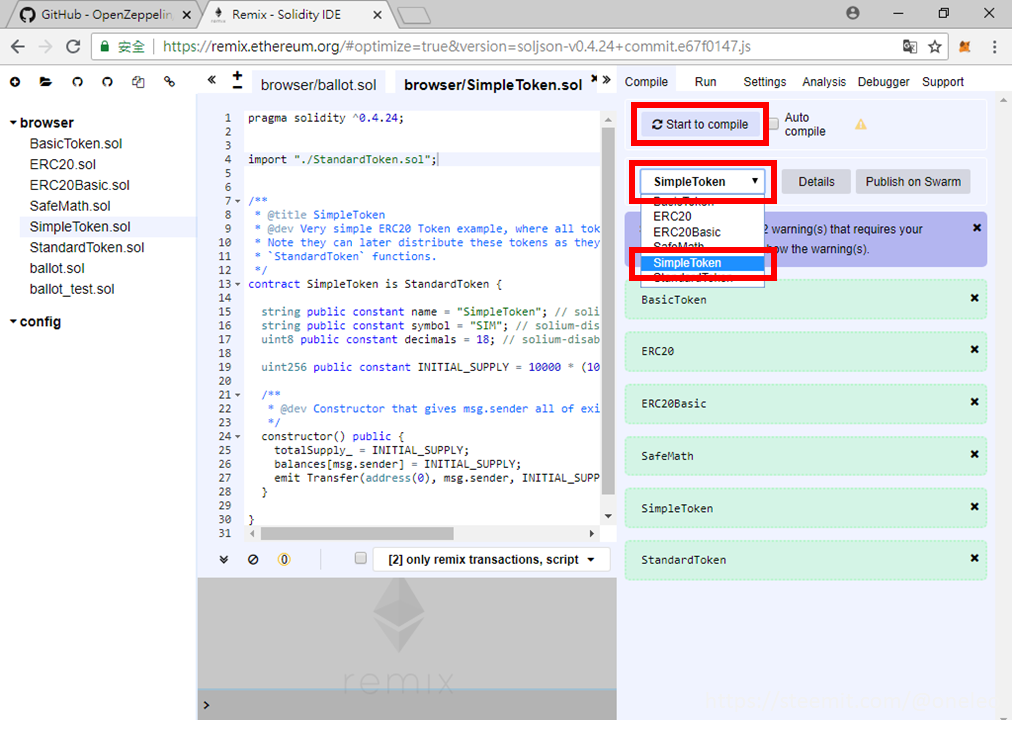
Task: Click the pending transactions counter badge
Action: click(284, 559)
